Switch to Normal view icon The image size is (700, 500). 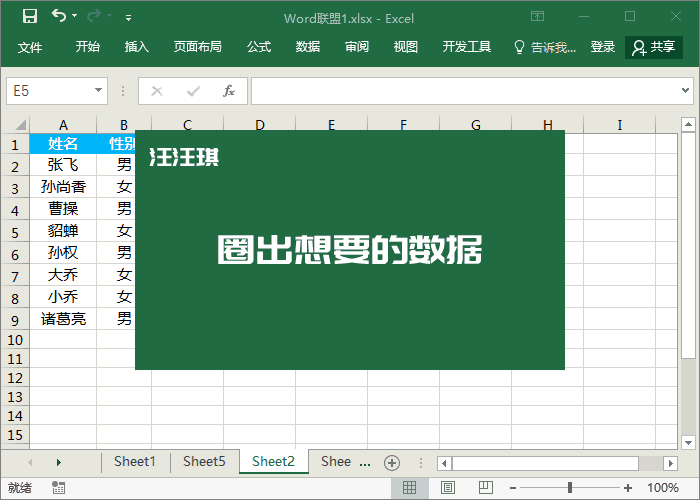click(x=409, y=488)
